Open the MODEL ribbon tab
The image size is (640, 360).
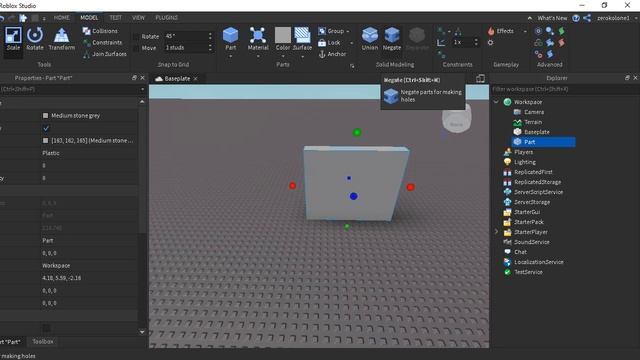point(89,18)
